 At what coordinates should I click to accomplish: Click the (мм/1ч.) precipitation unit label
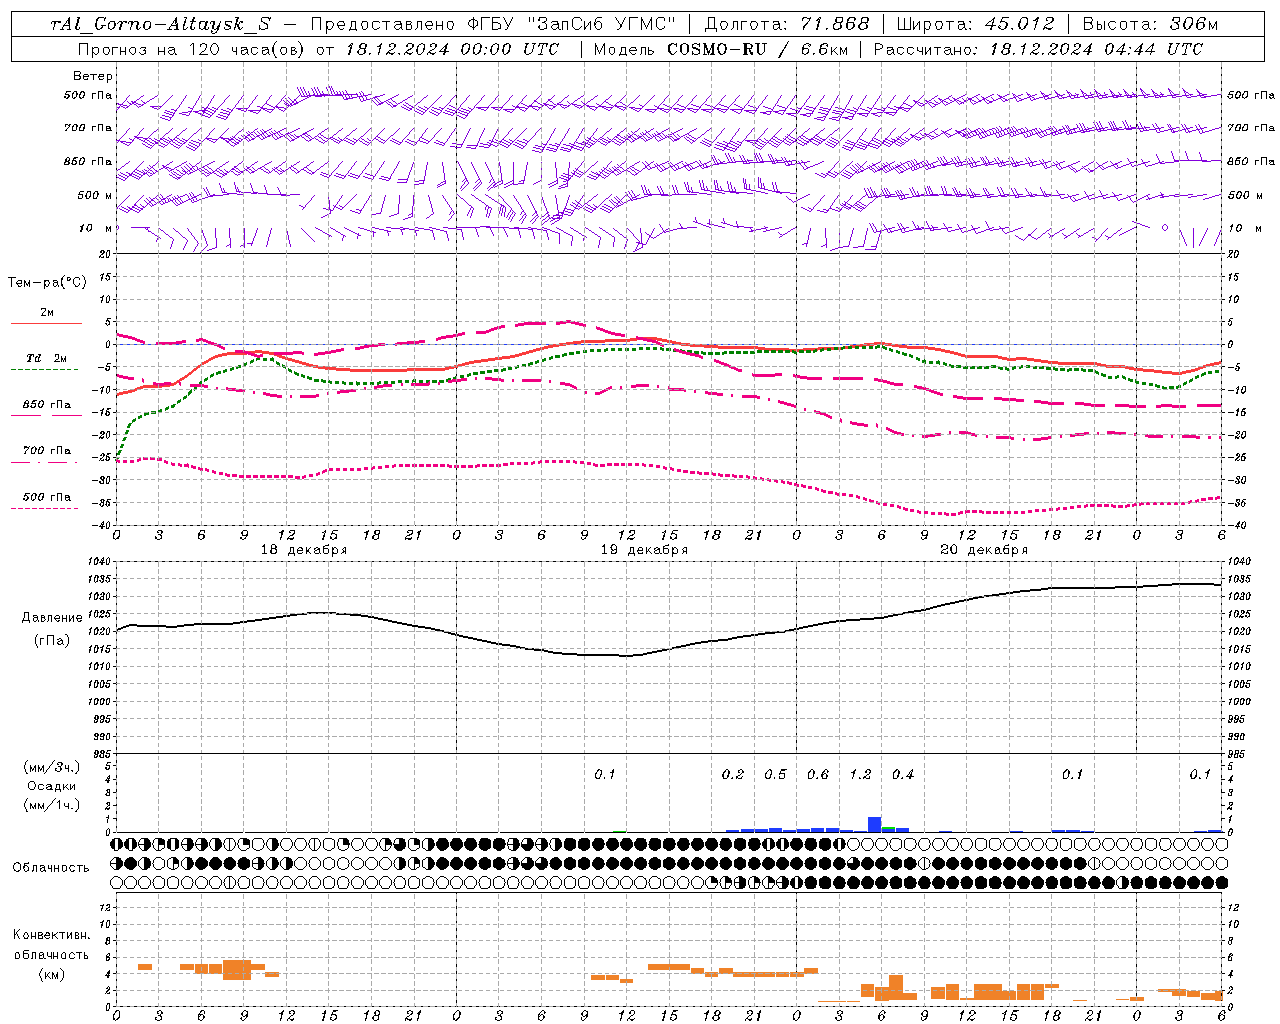(52, 805)
